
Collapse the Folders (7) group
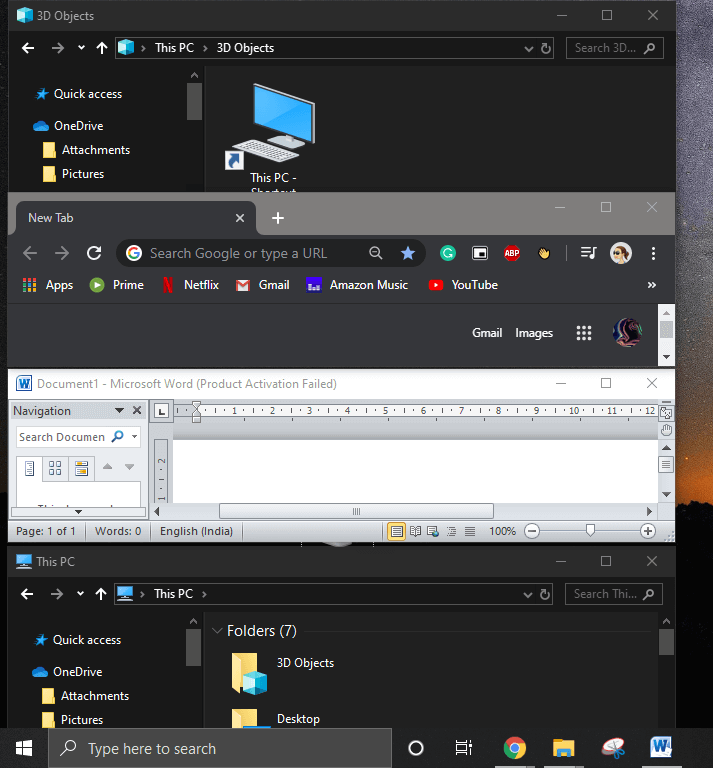[x=217, y=631]
